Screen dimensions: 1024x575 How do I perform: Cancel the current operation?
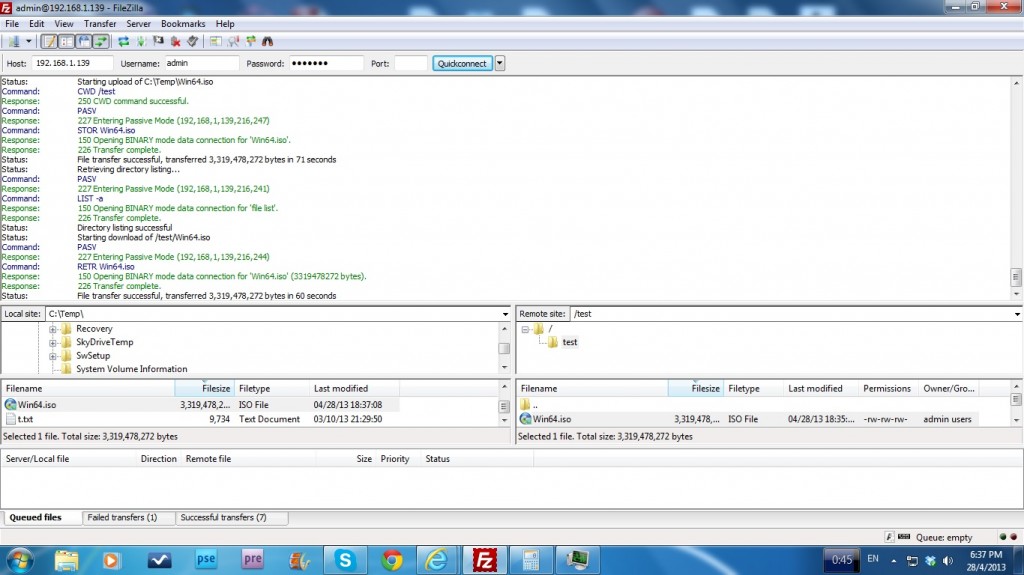coord(158,41)
